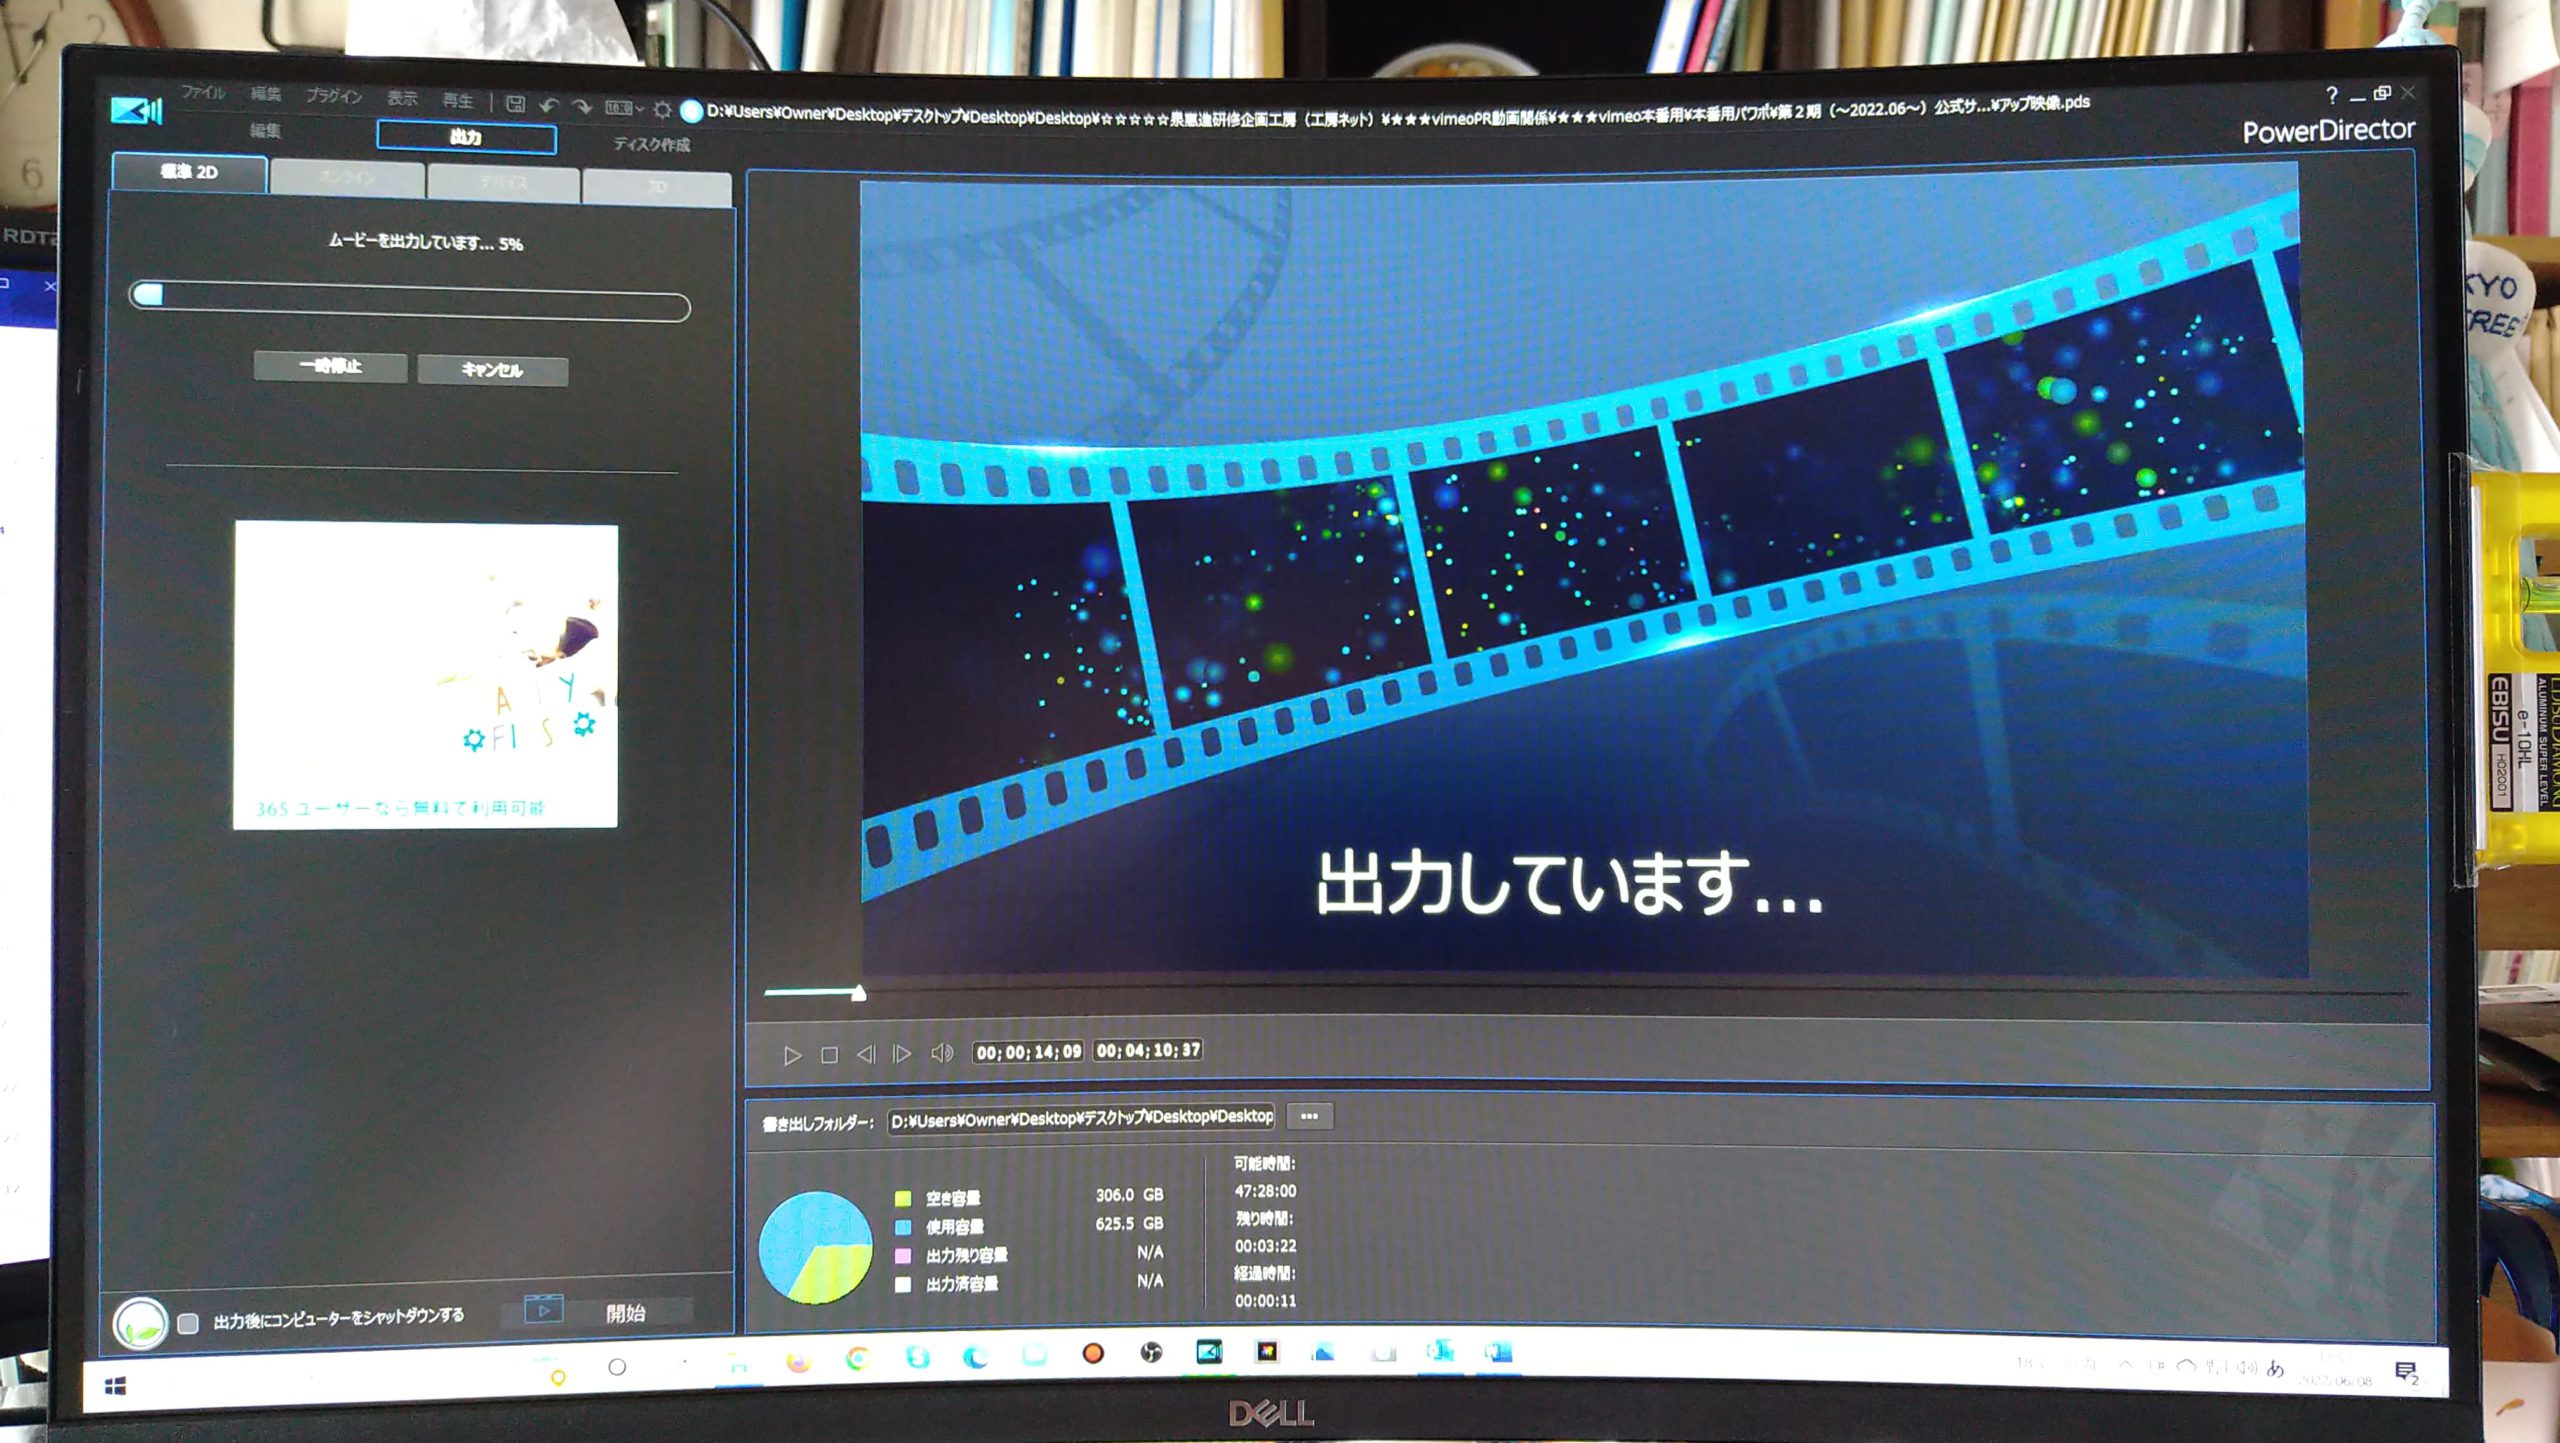Screen dimensions: 2560x1443
Task: Open Edge from the taskbar
Action: (x=976, y=1356)
